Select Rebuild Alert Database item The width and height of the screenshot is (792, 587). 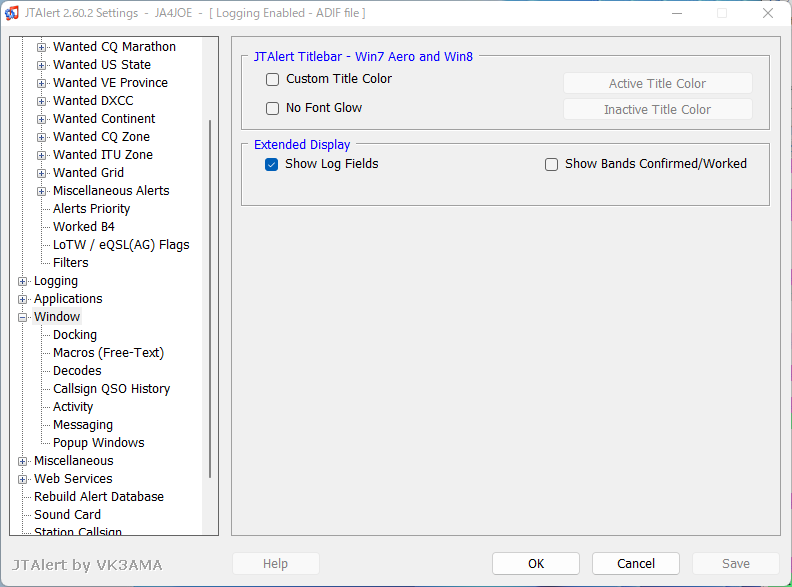99,497
